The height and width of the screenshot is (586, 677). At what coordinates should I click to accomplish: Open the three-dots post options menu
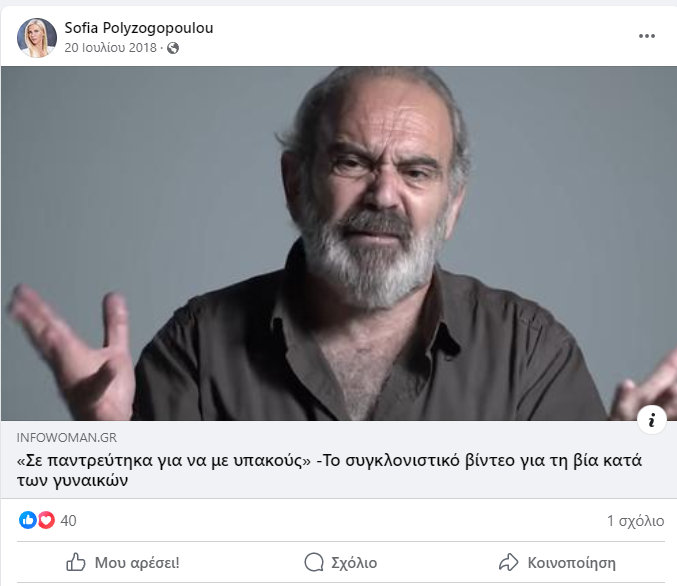click(x=646, y=36)
